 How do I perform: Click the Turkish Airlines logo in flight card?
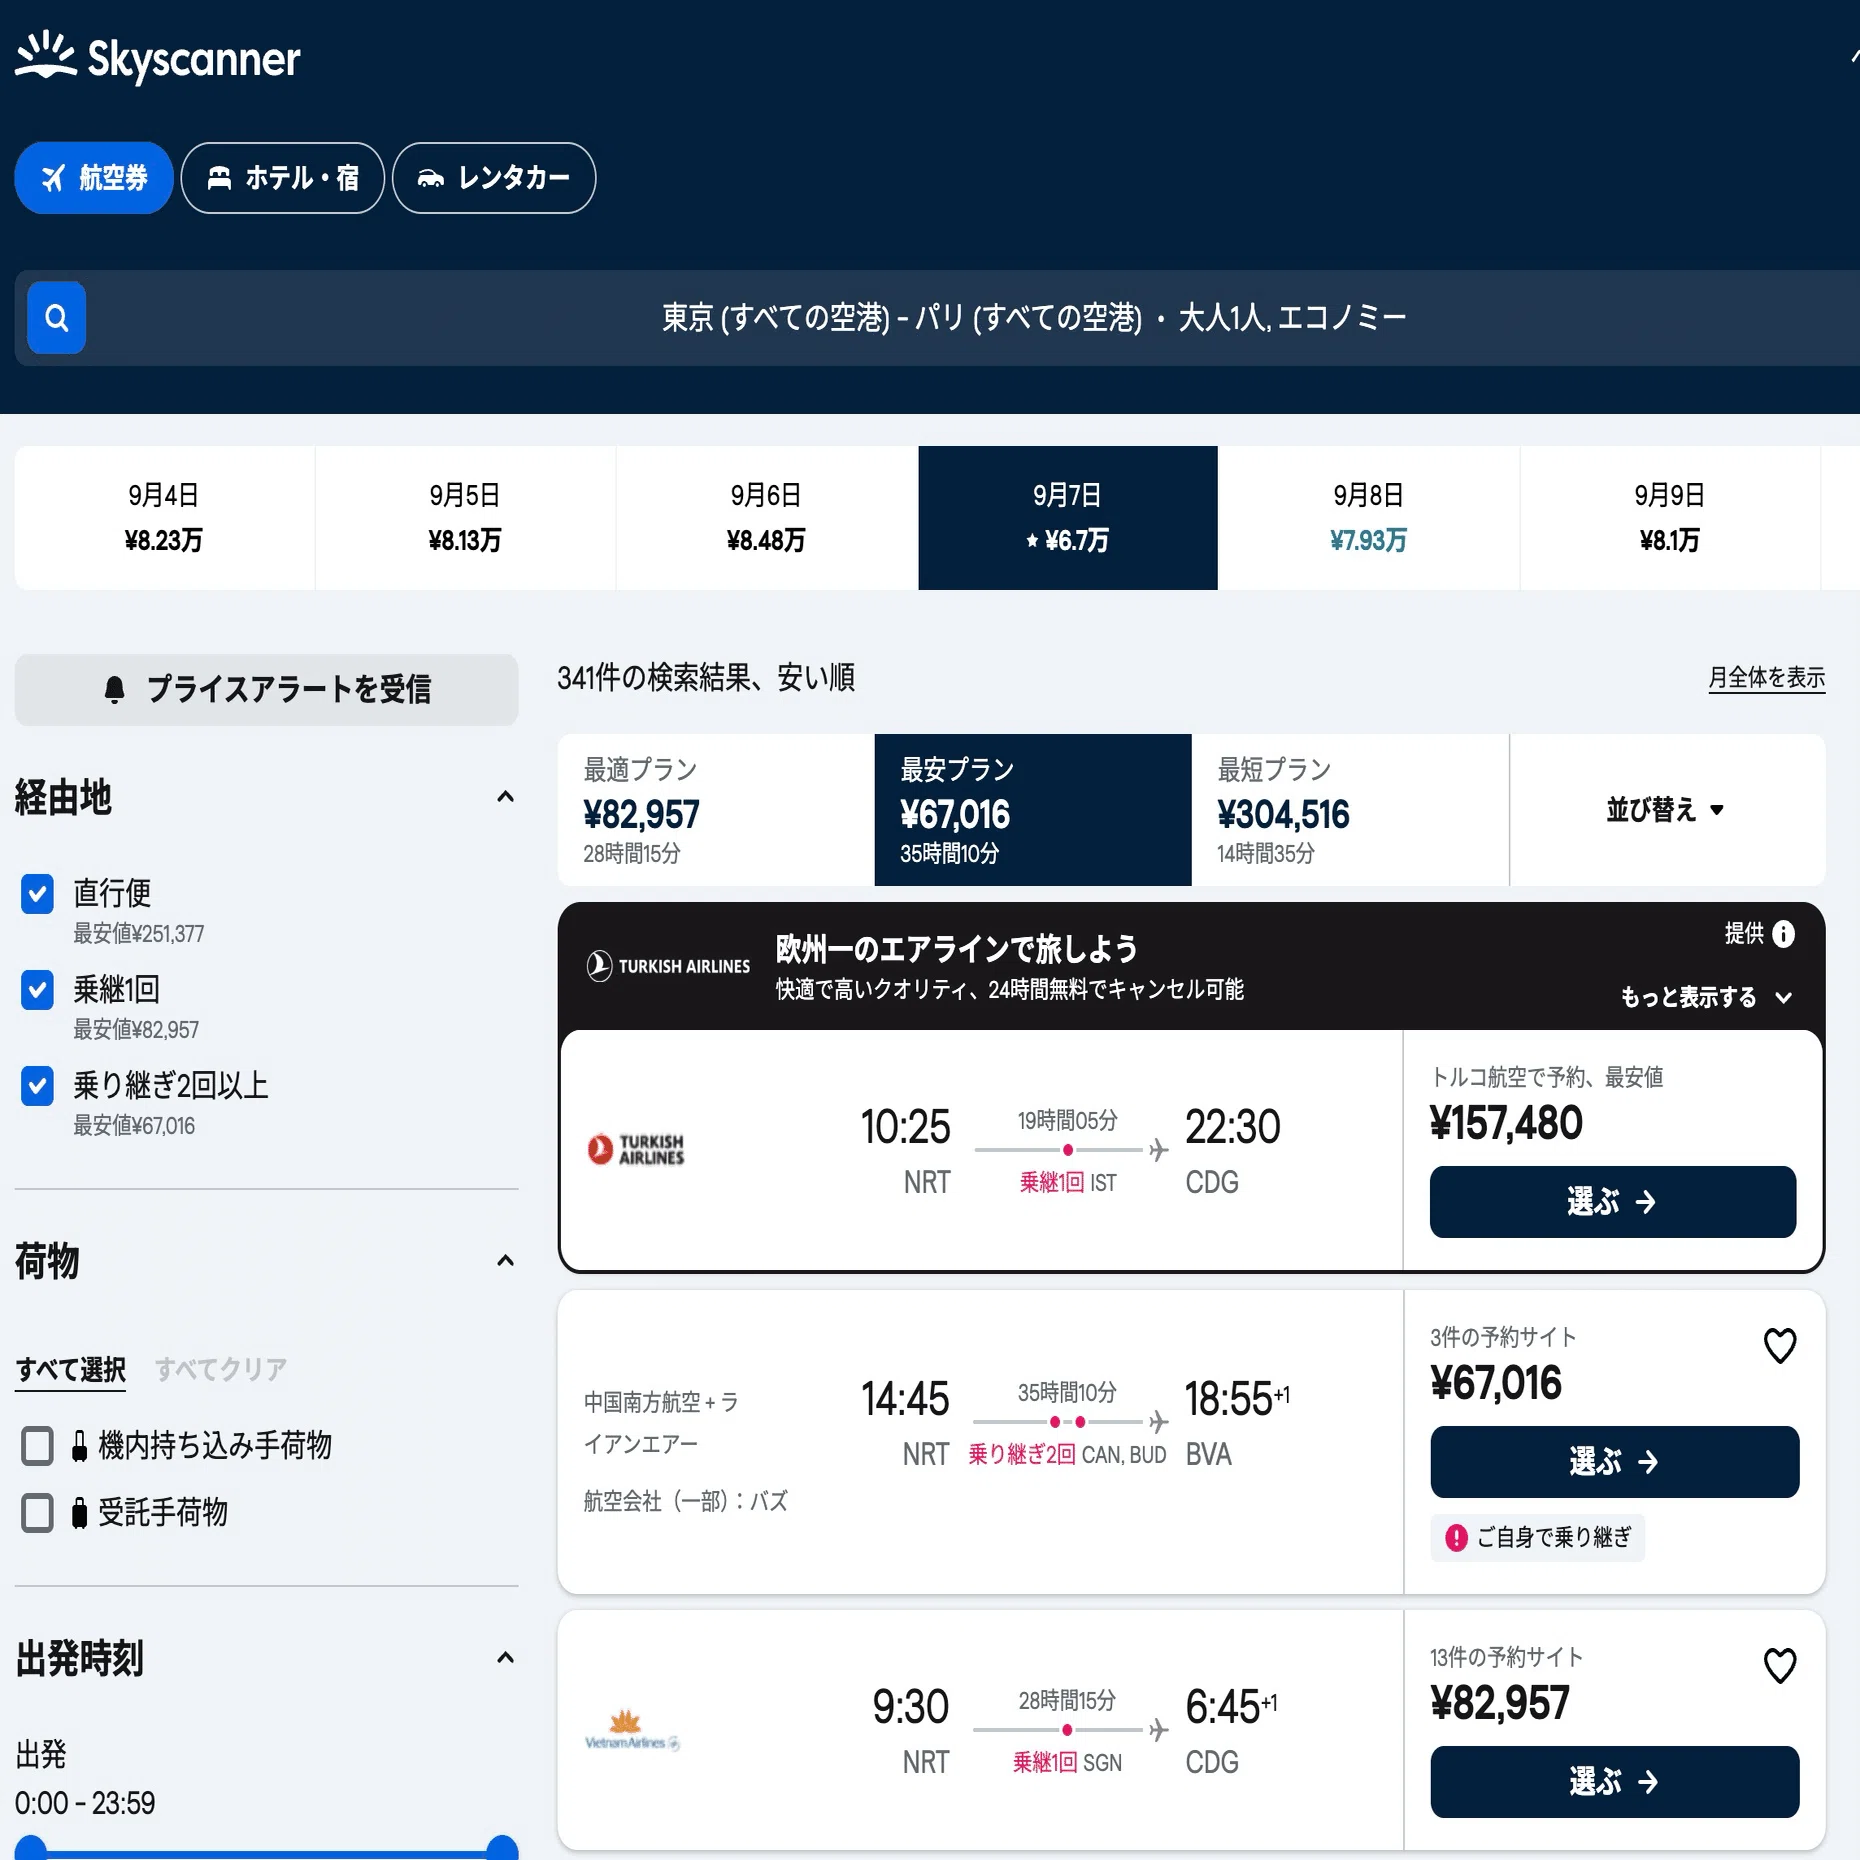(x=636, y=1150)
